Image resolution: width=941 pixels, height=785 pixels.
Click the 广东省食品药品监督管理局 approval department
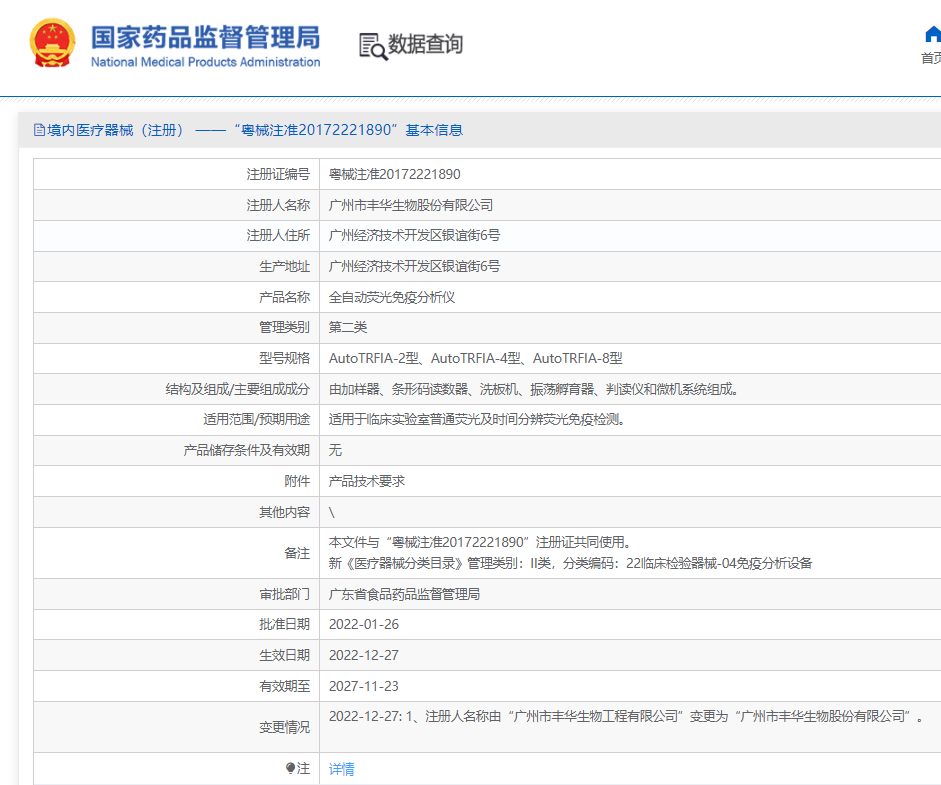(405, 594)
